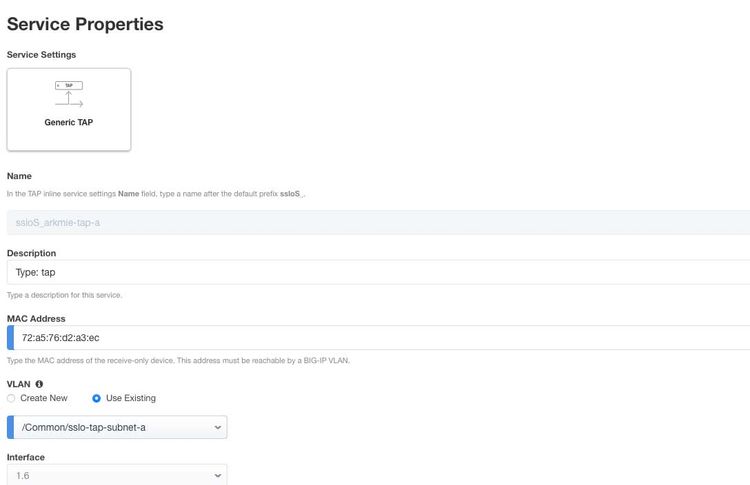Image resolution: width=750 pixels, height=485 pixels.
Task: Click the Create New label text
Action: click(x=44, y=398)
